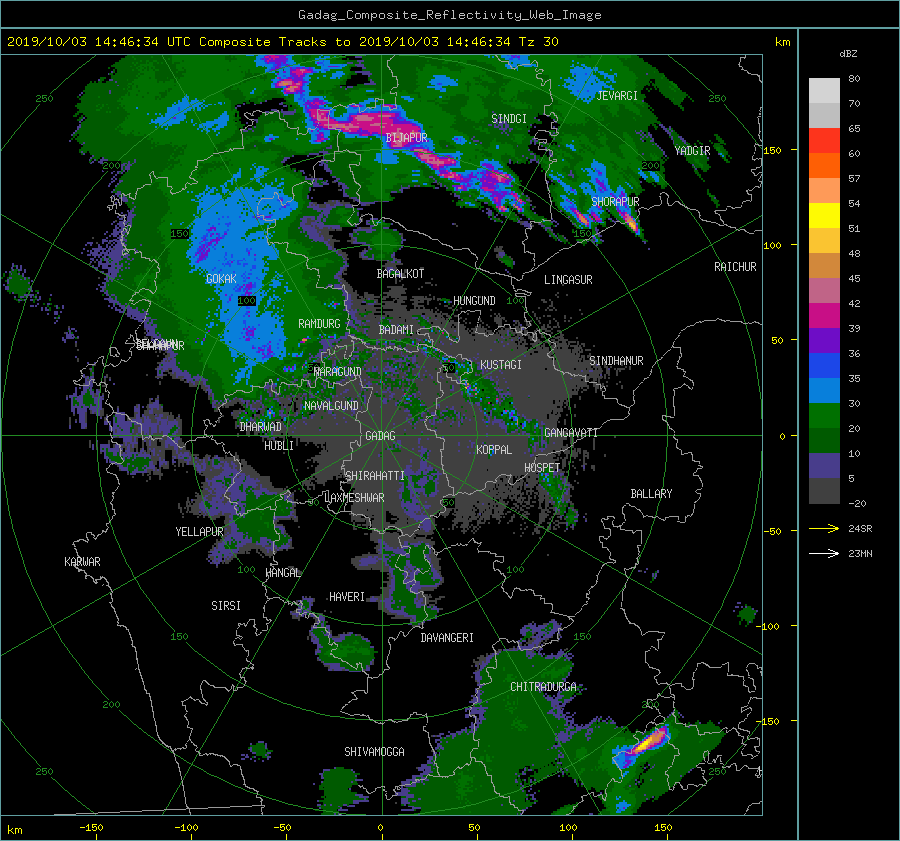Click the BADAMI city label
The width and height of the screenshot is (900, 841).
point(396,330)
